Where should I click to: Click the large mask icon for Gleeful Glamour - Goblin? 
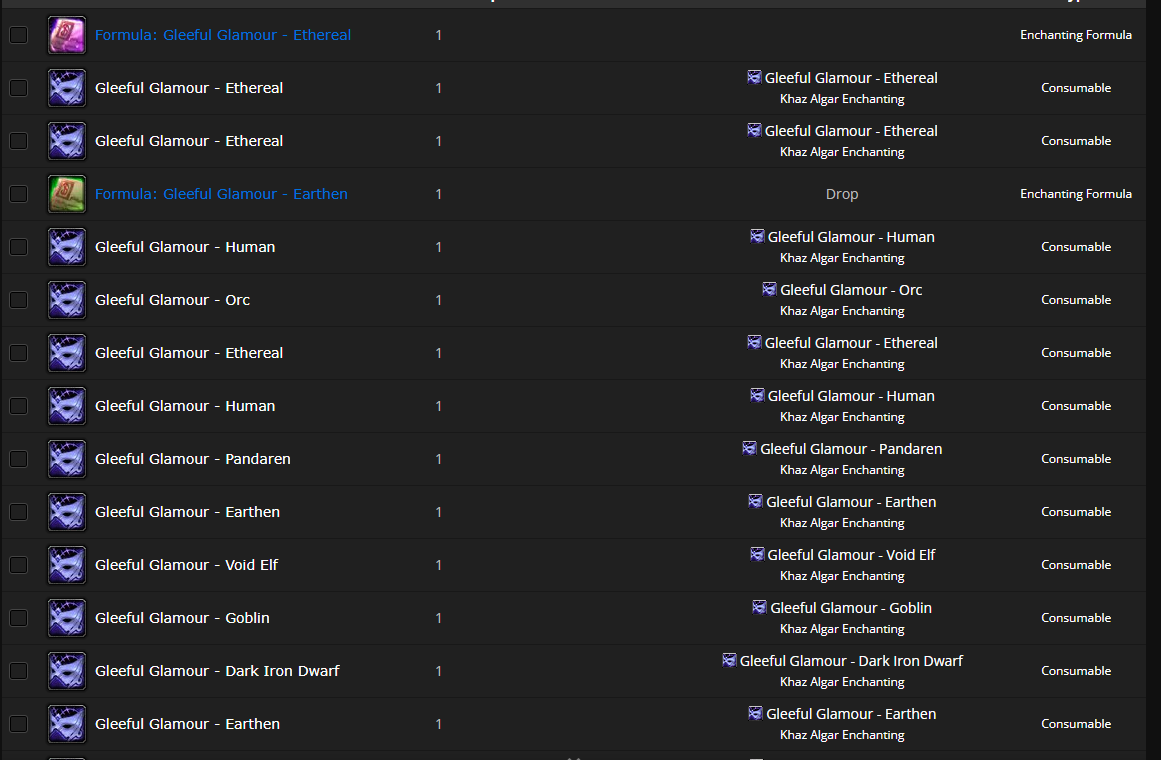[67, 618]
